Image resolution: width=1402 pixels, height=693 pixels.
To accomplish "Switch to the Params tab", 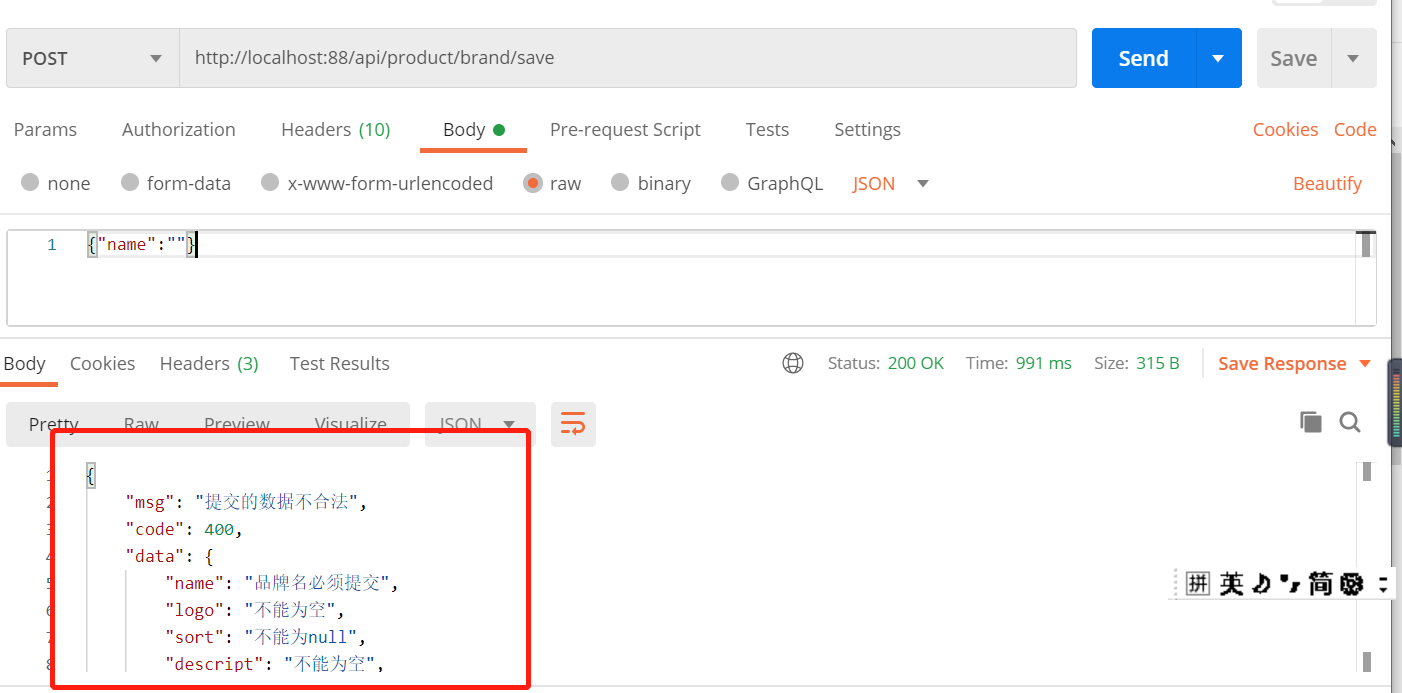I will (x=45, y=129).
